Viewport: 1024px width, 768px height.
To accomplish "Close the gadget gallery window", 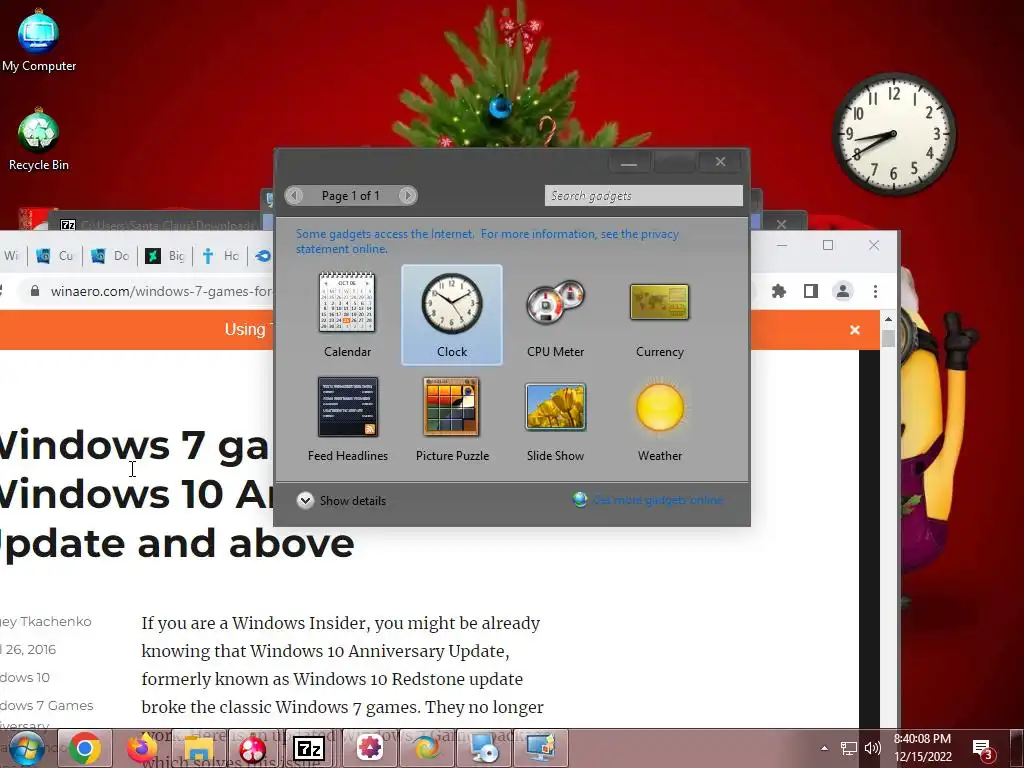I will coord(720,162).
